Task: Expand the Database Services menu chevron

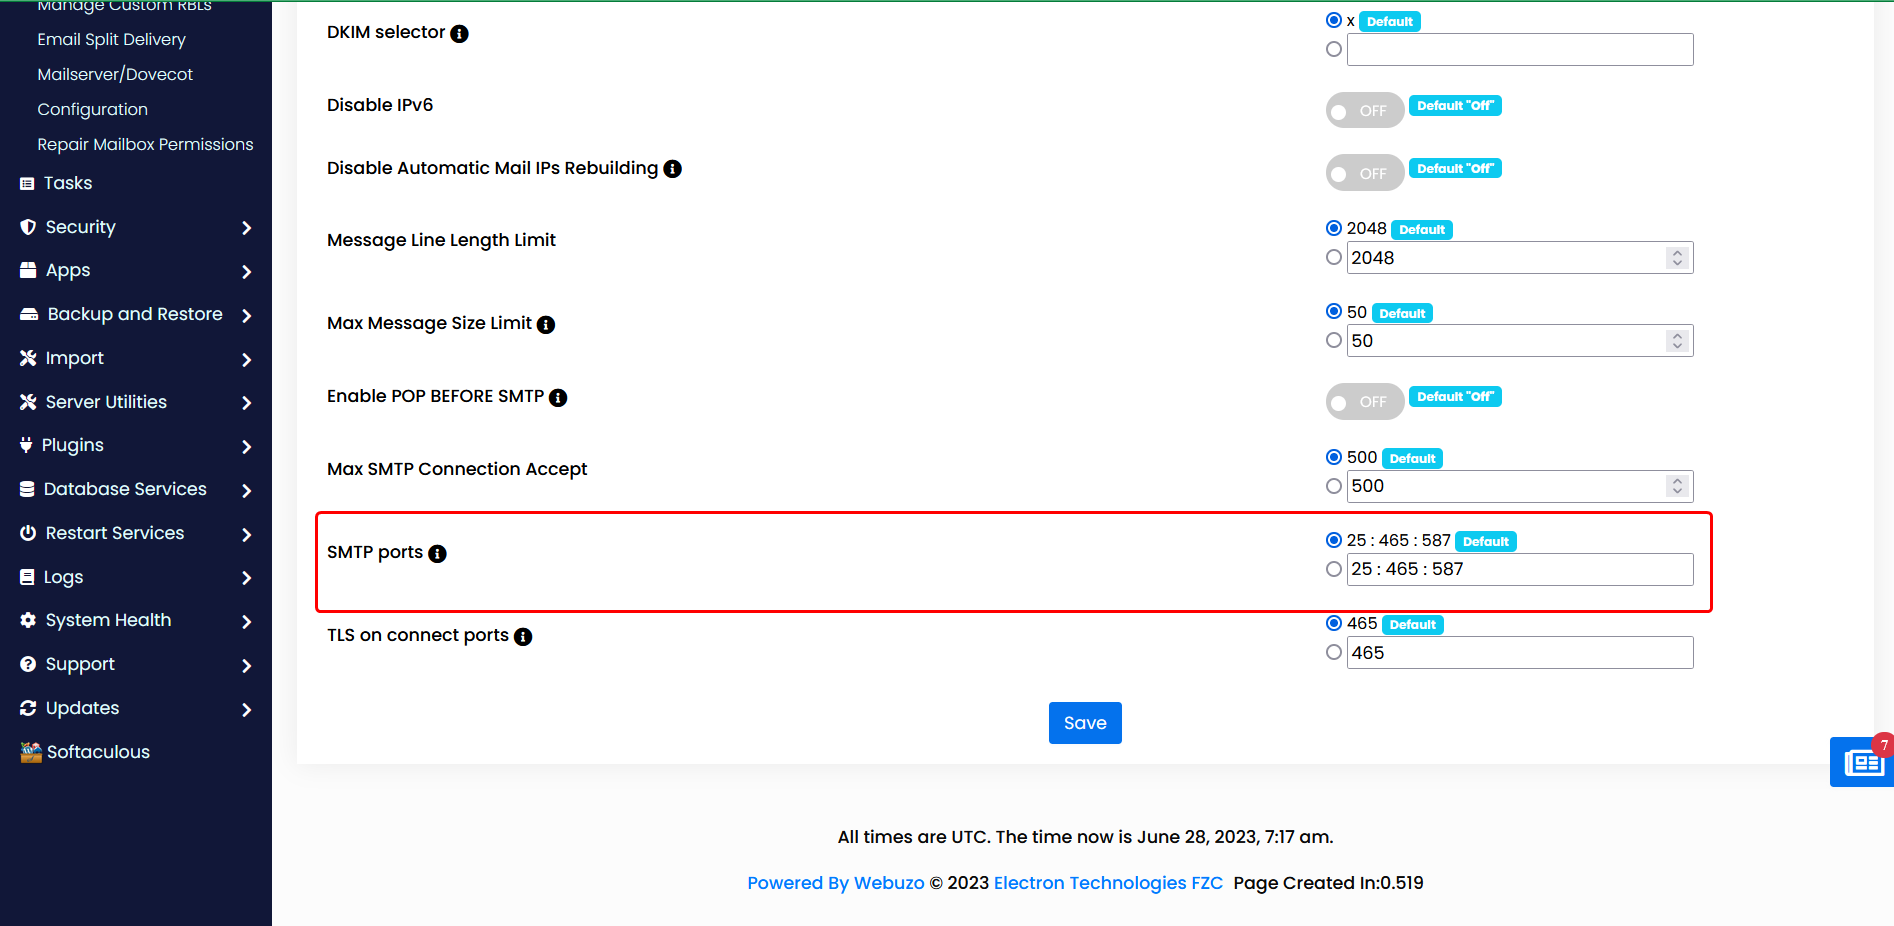Action: [246, 490]
